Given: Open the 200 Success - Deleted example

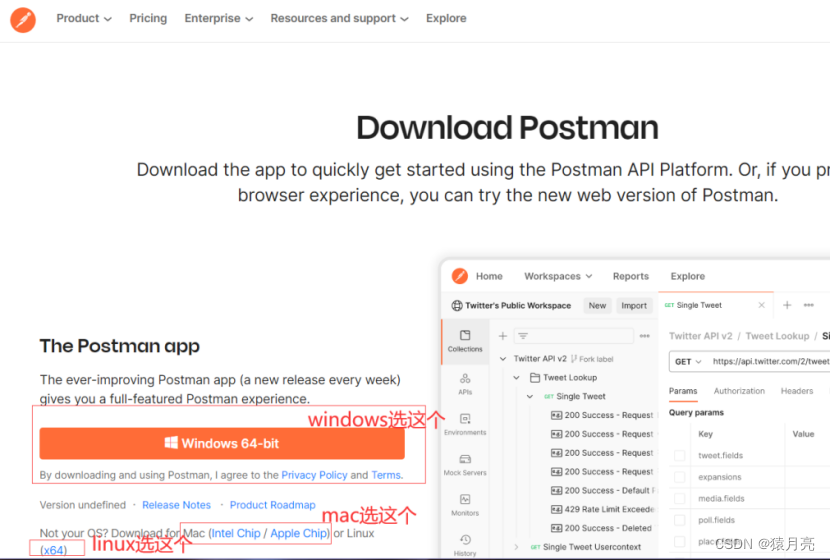Looking at the screenshot, I should click(x=602, y=528).
